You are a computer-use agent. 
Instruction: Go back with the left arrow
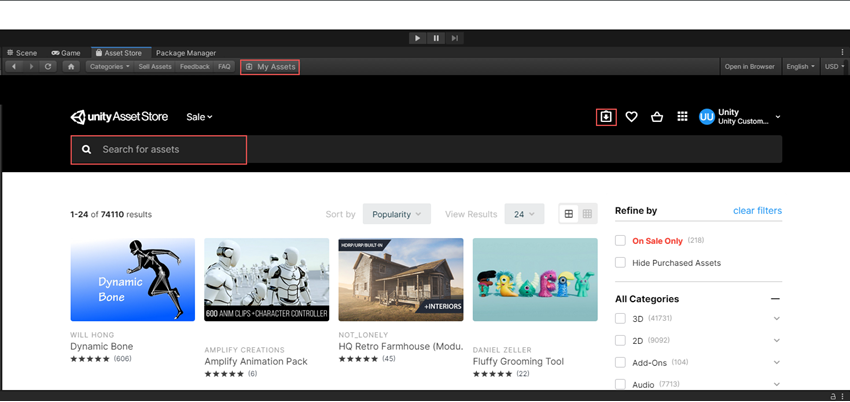click(x=14, y=67)
